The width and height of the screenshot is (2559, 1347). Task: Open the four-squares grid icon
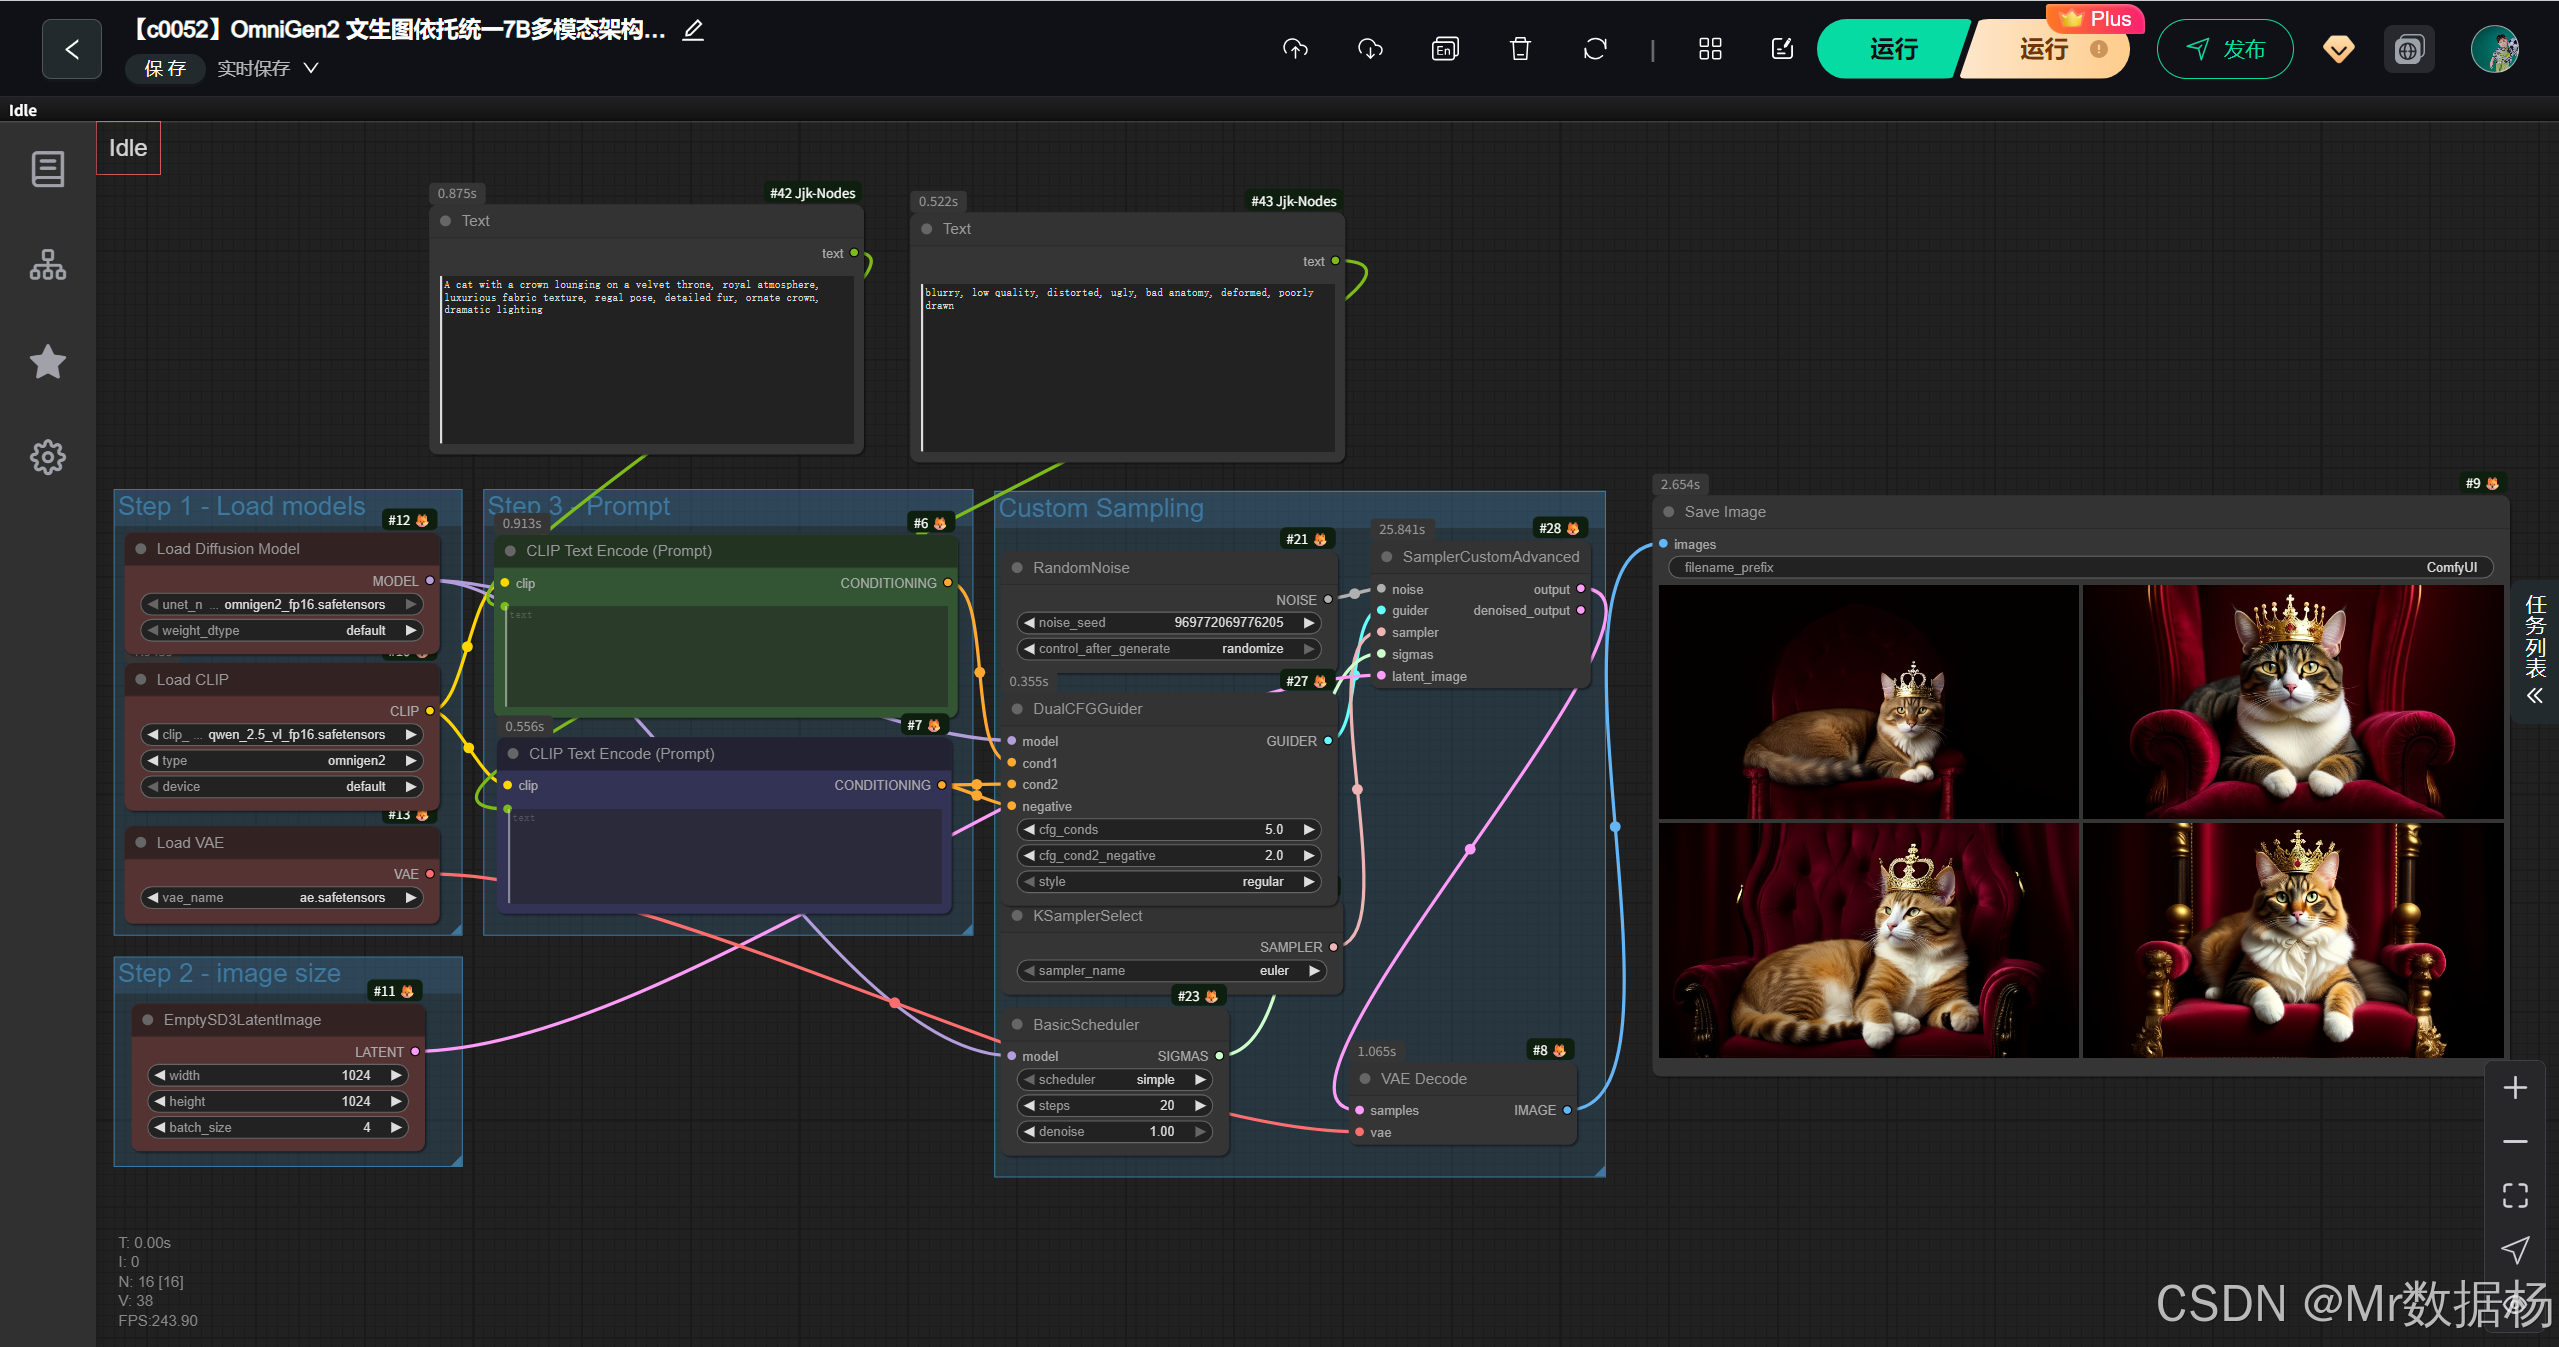[1710, 49]
